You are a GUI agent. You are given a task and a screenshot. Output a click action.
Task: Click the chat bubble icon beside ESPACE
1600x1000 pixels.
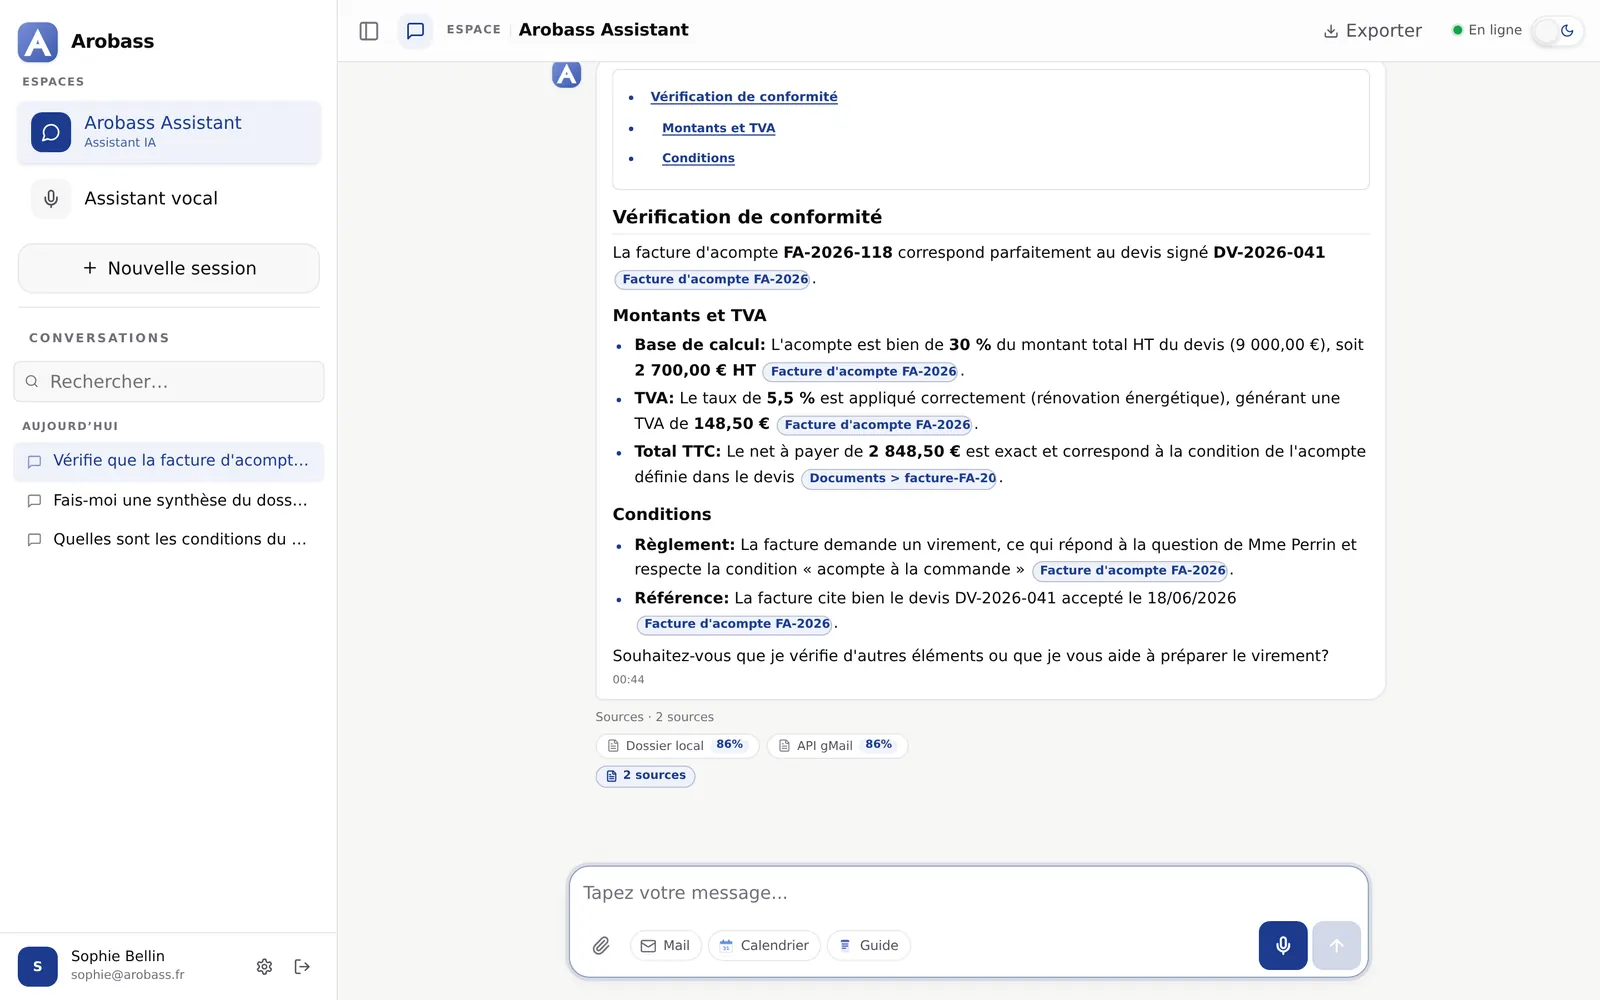pos(416,31)
